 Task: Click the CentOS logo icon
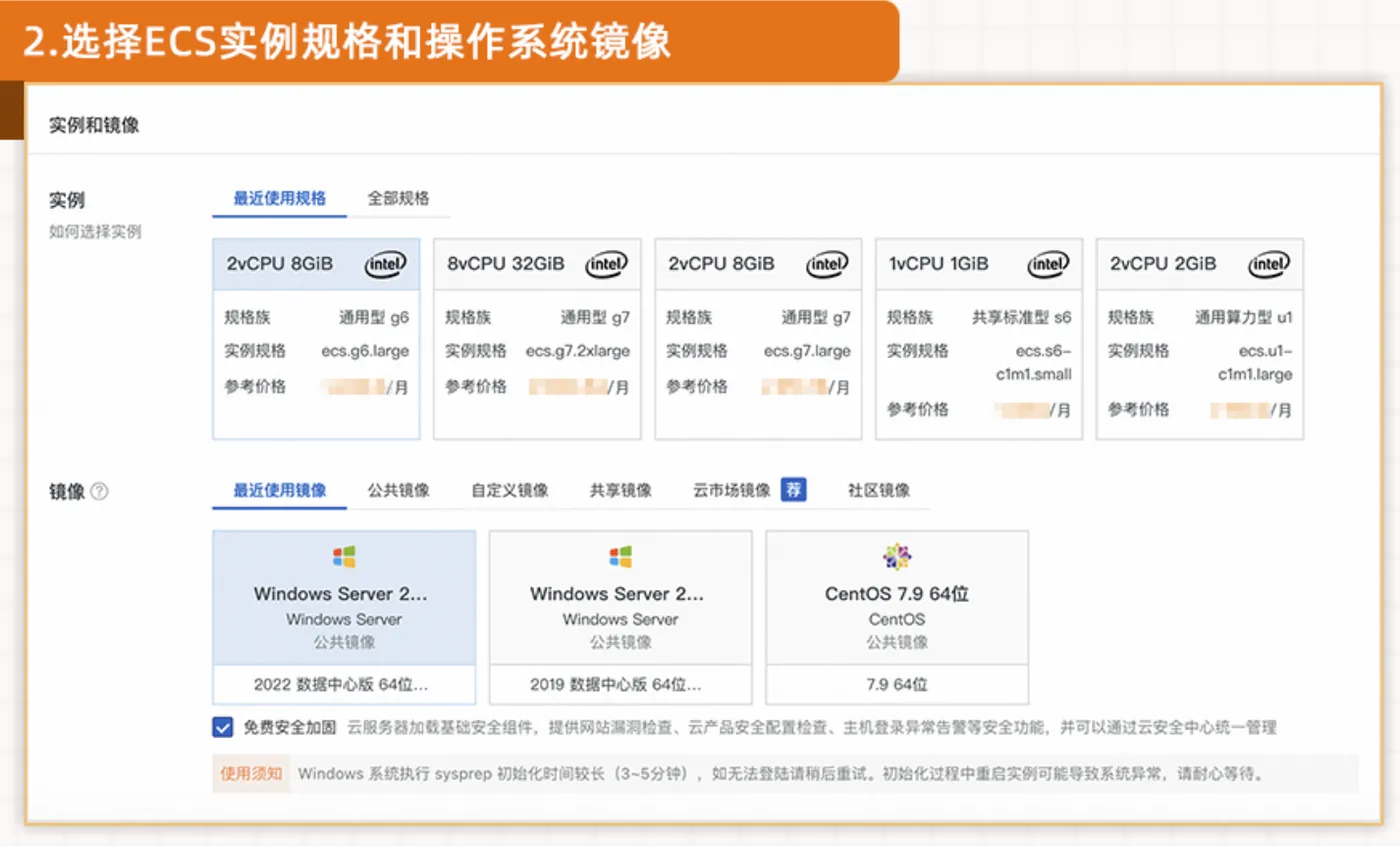[x=897, y=557]
